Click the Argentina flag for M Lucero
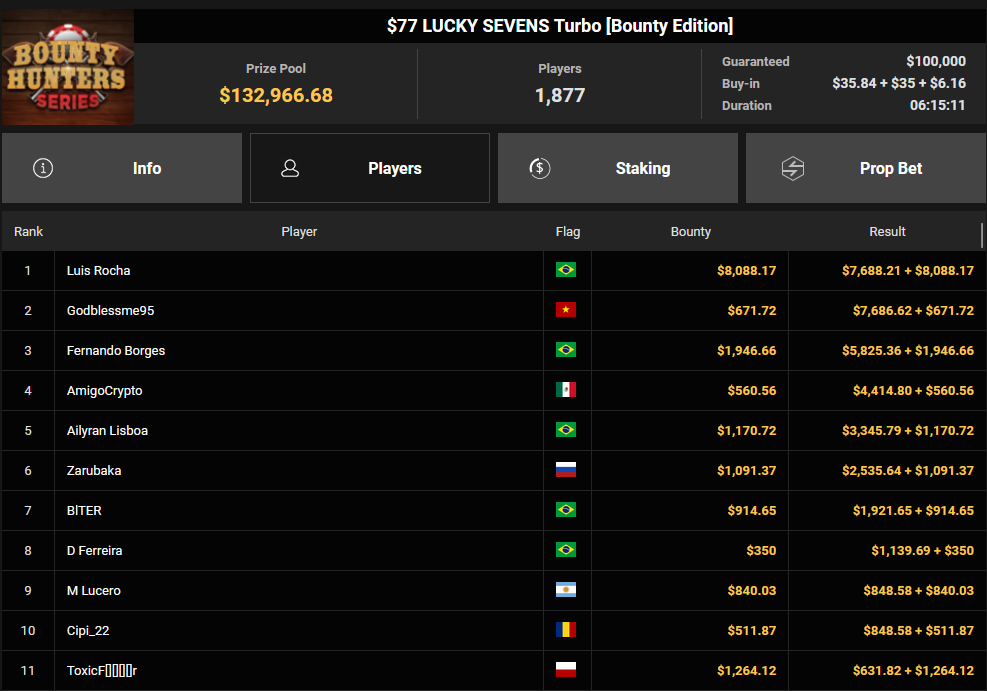This screenshot has height=691, width=987. pyautogui.click(x=566, y=590)
